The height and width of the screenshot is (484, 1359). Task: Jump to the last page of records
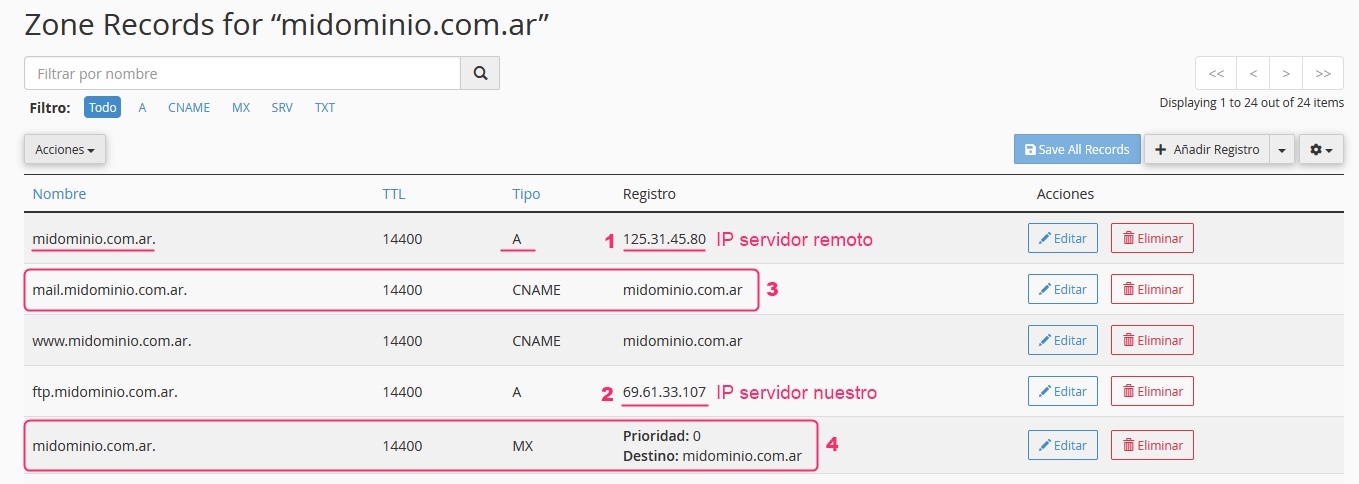click(1323, 73)
